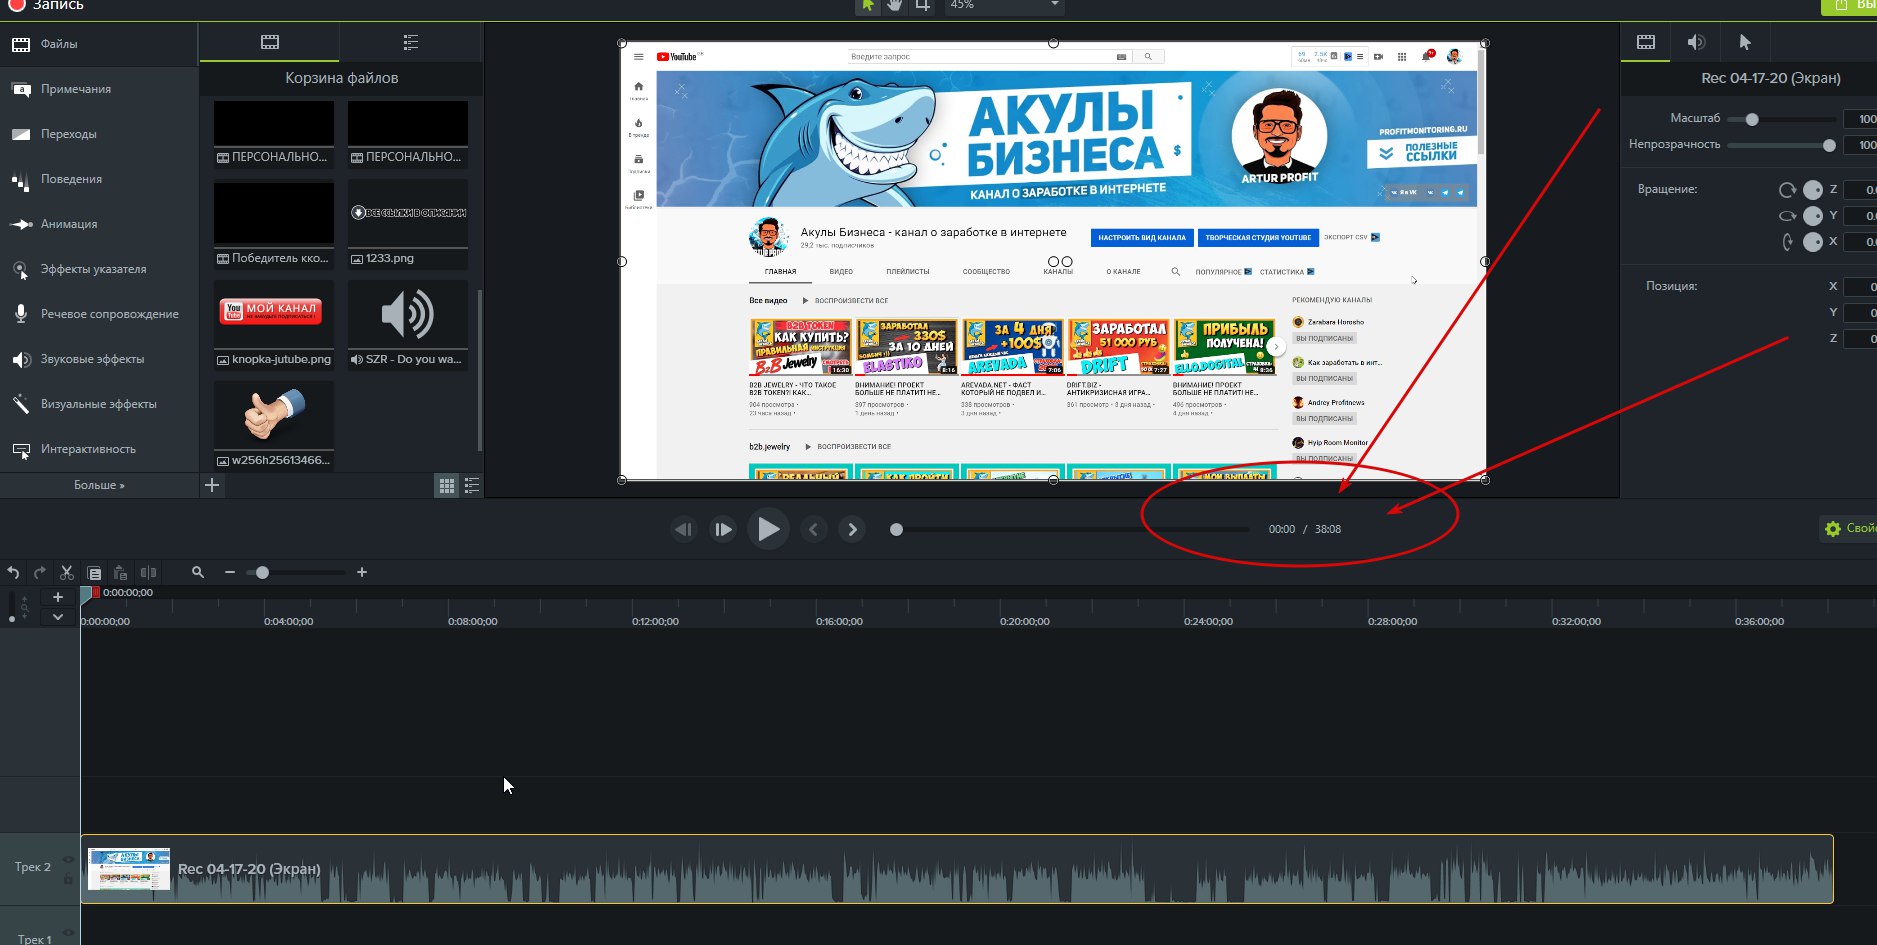This screenshot has height=945, width=1877.
Task: Expand the Больше » menu
Action: pyautogui.click(x=99, y=485)
